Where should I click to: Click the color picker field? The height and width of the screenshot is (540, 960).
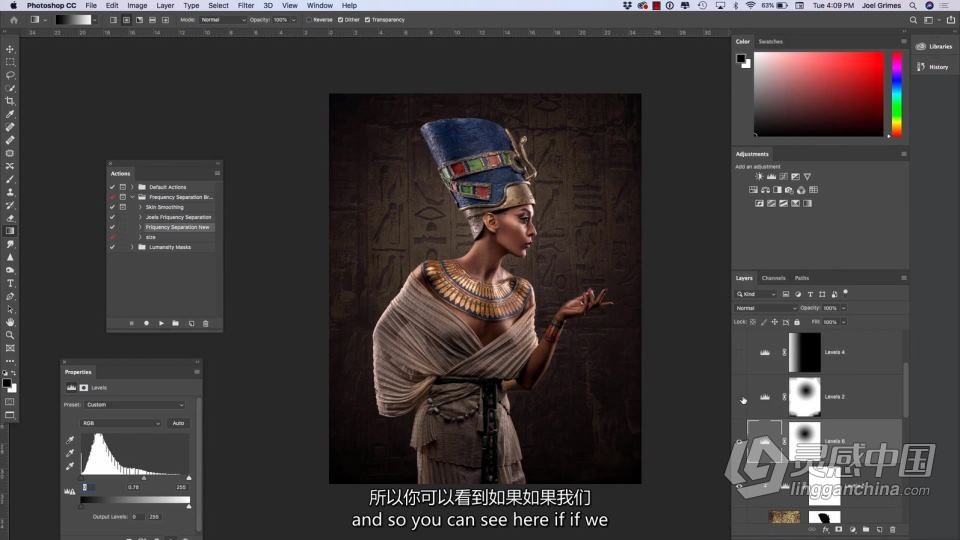[819, 94]
